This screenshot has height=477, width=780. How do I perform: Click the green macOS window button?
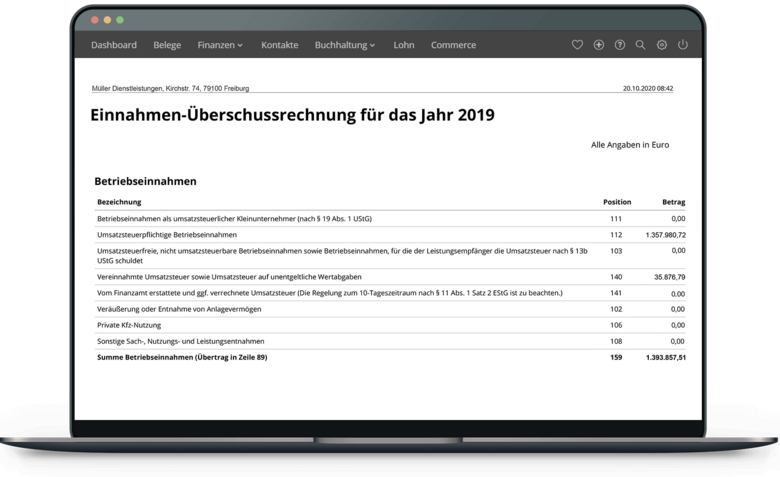click(x=120, y=20)
